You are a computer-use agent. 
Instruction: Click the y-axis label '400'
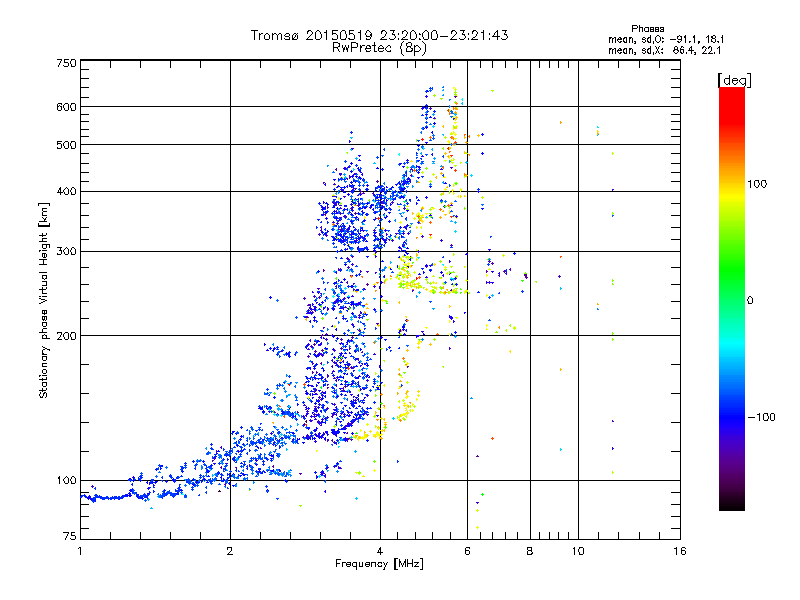[66, 191]
